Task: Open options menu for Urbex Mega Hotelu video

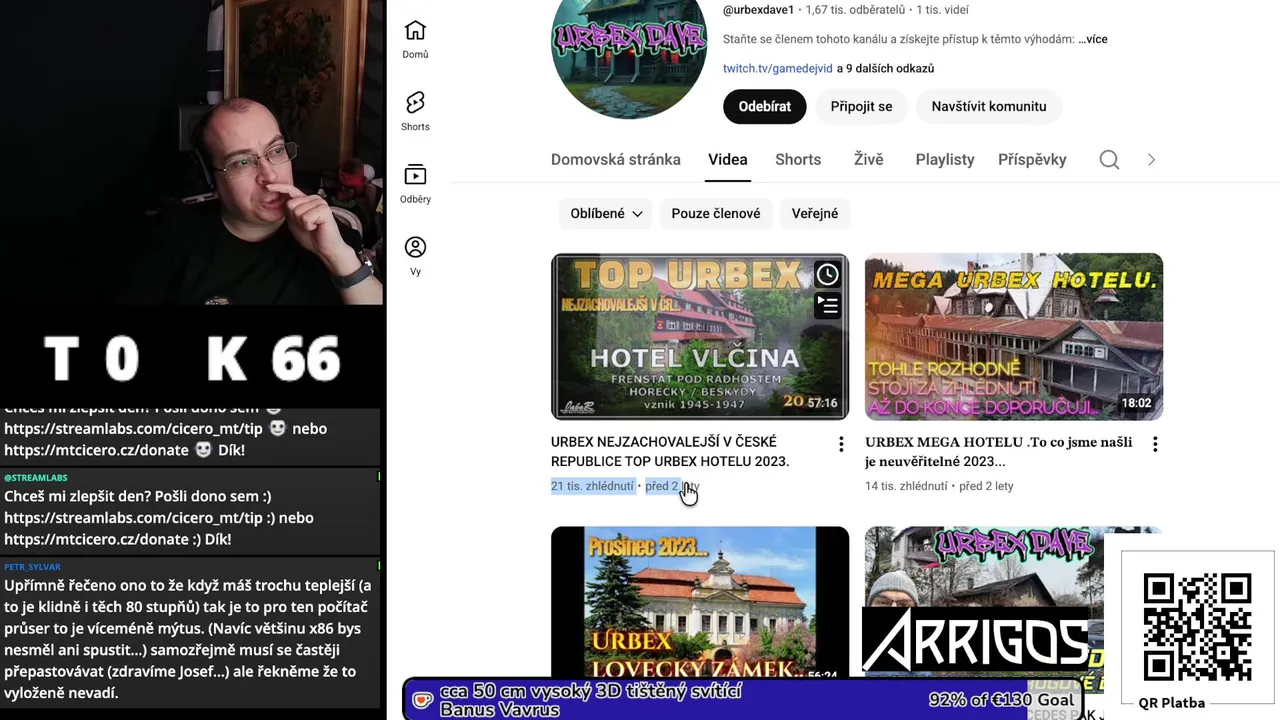Action: click(x=1155, y=444)
